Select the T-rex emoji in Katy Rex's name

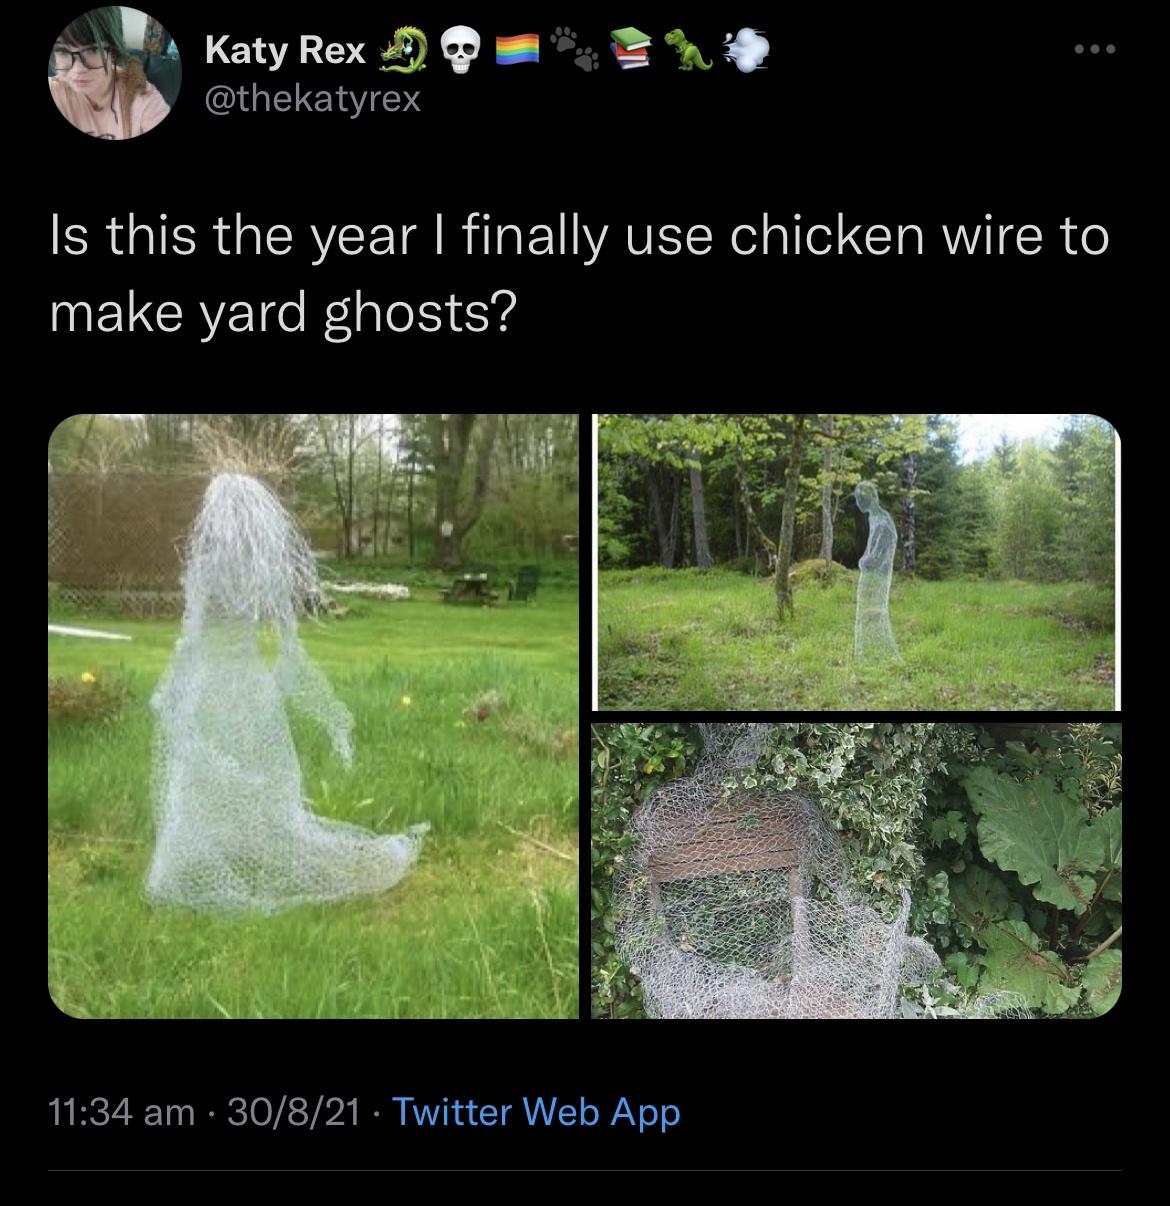688,48
